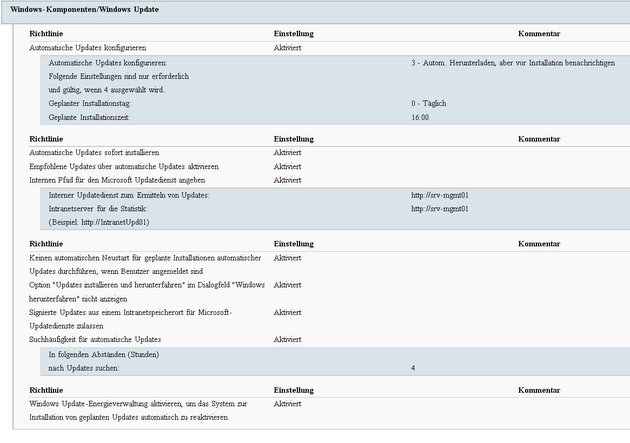630x443 pixels.
Task: Click Richtlinie header above Windows Update-Energieverwaltung row
Action: pyautogui.click(x=46, y=390)
